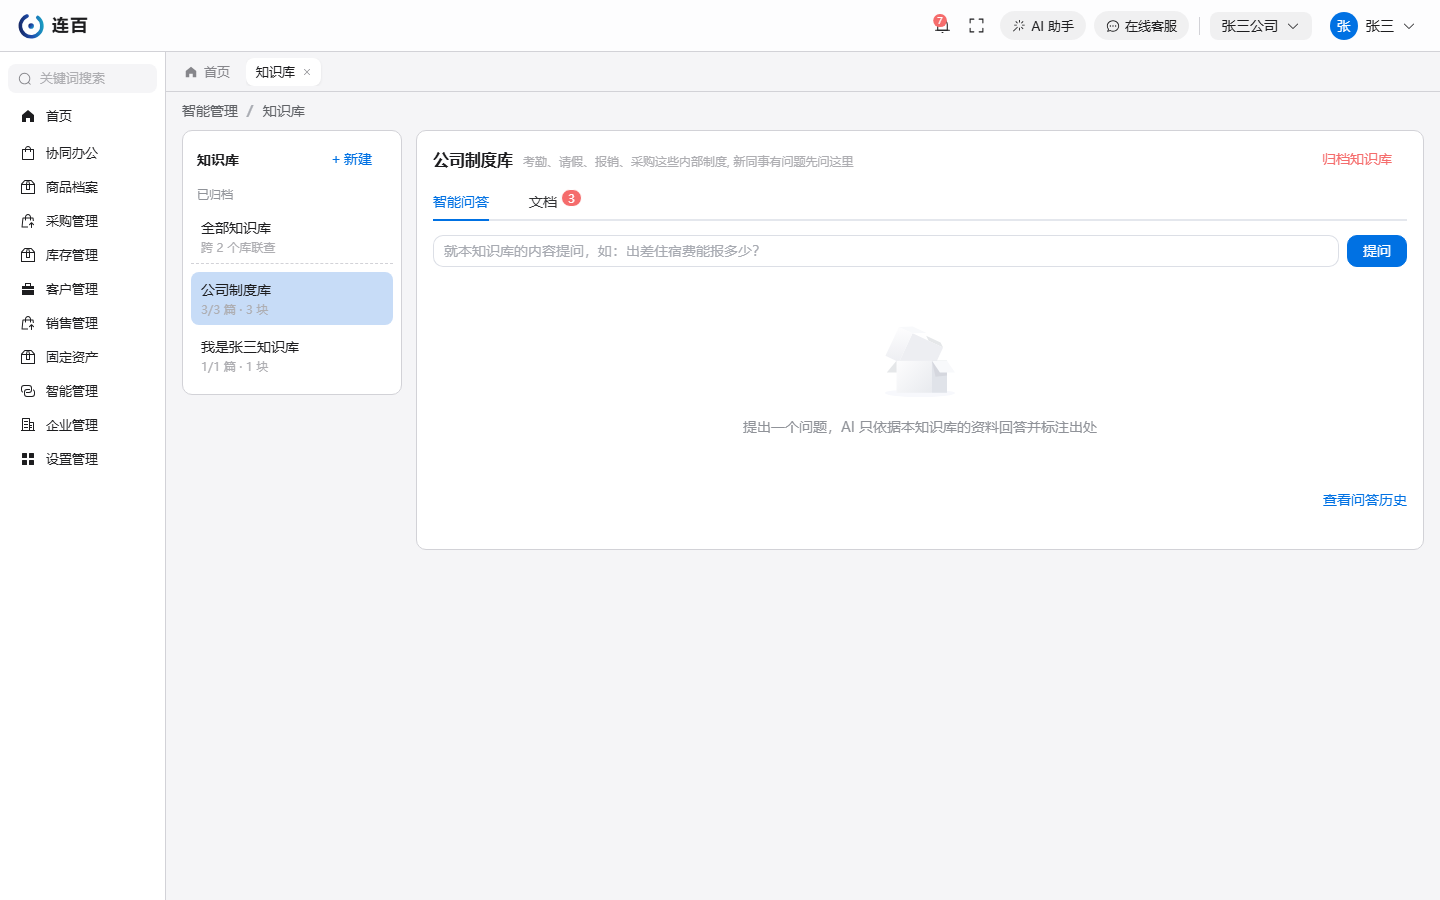1440x900 pixels.
Task: Switch to the 文档 tab
Action: pos(543,202)
